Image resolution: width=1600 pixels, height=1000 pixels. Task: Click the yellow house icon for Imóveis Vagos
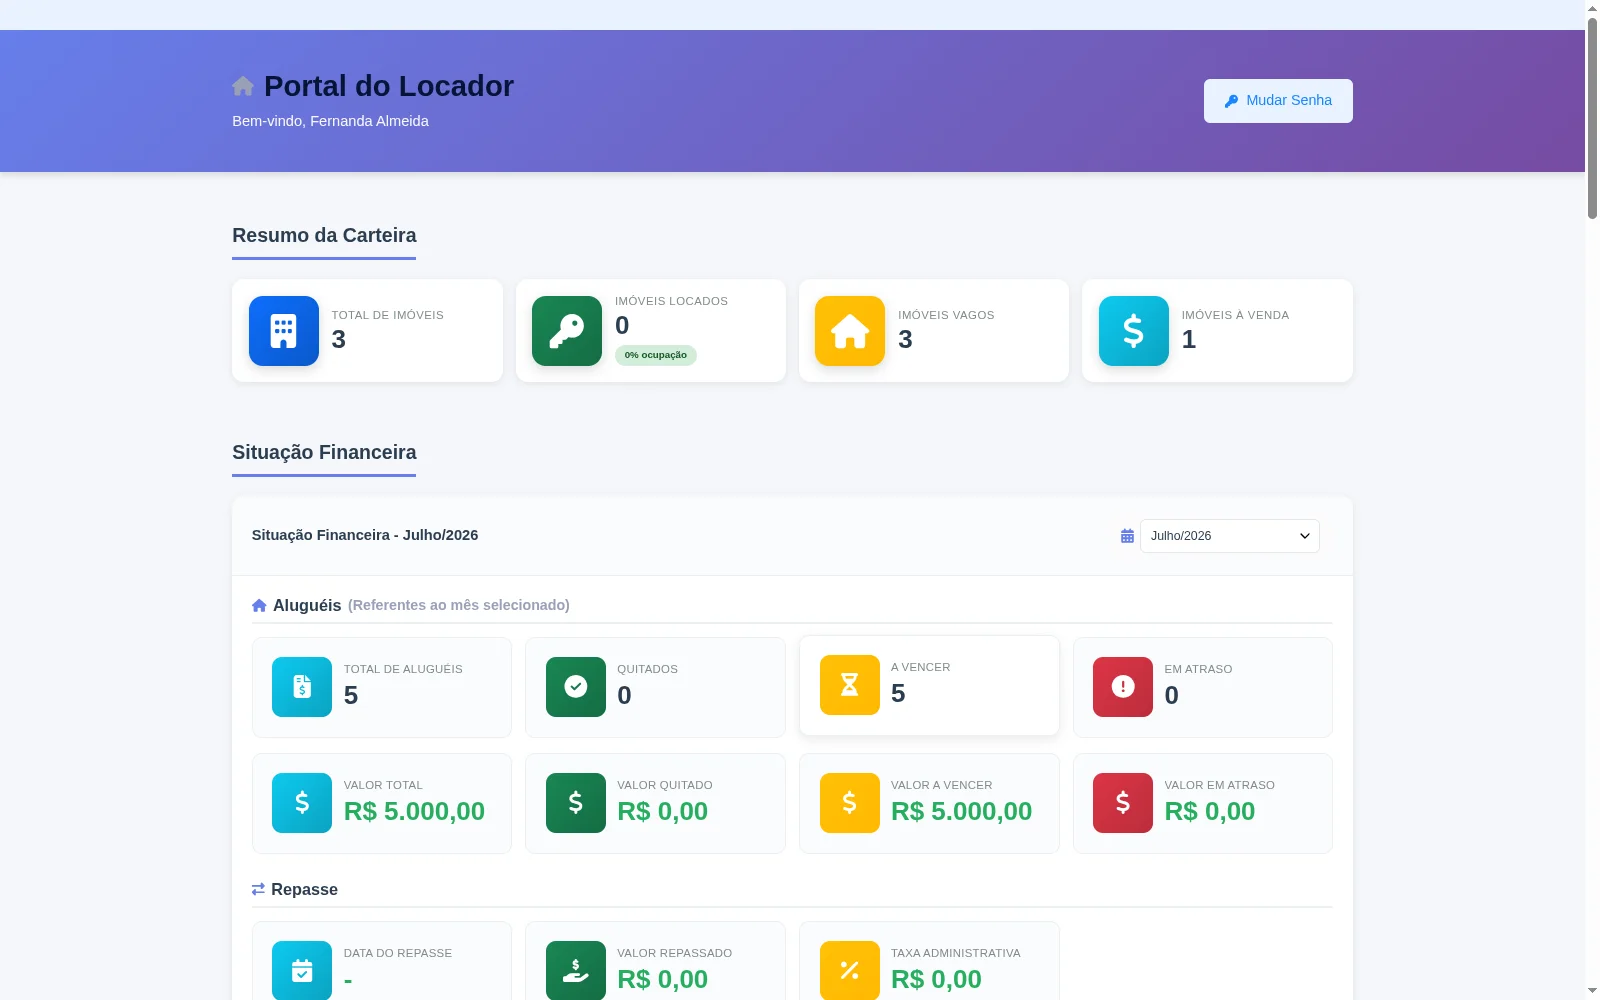coord(850,331)
